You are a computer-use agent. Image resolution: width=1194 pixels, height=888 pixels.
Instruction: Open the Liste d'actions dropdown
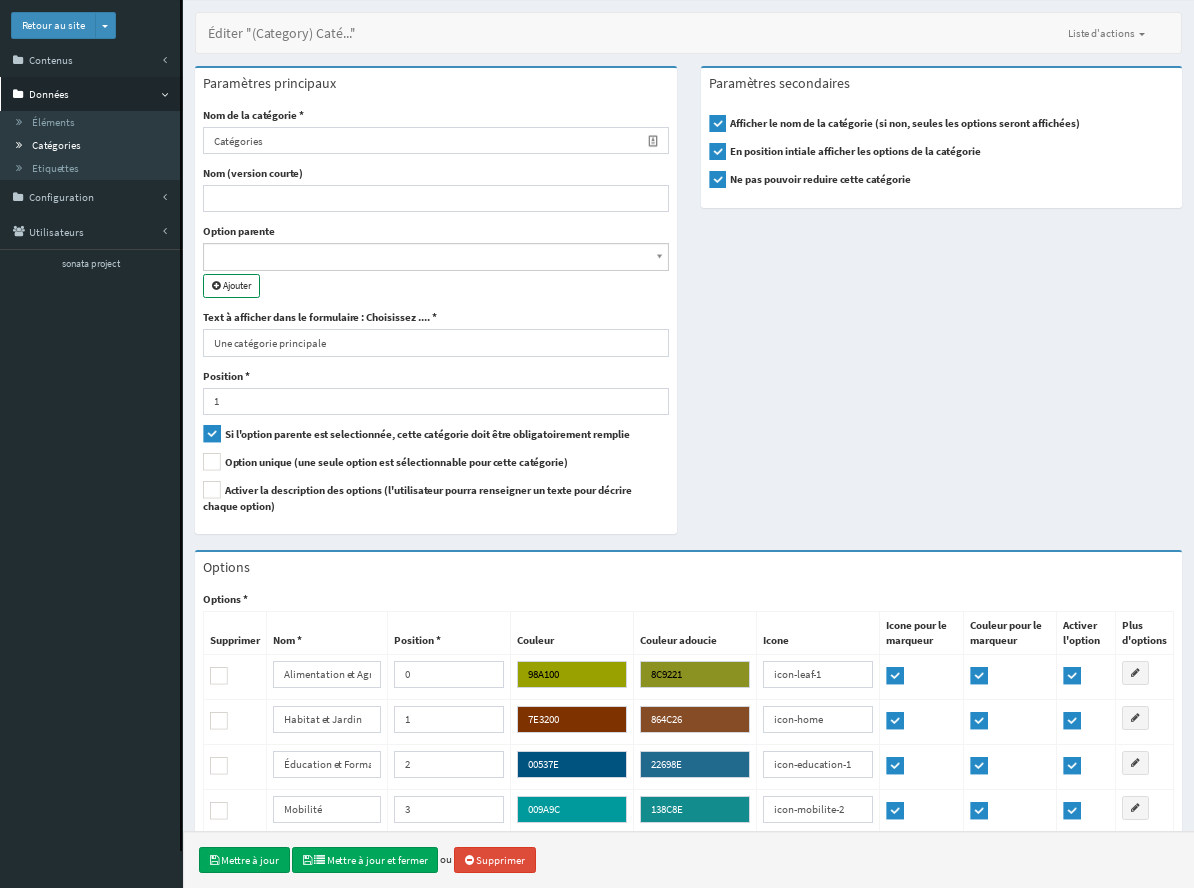1106,34
